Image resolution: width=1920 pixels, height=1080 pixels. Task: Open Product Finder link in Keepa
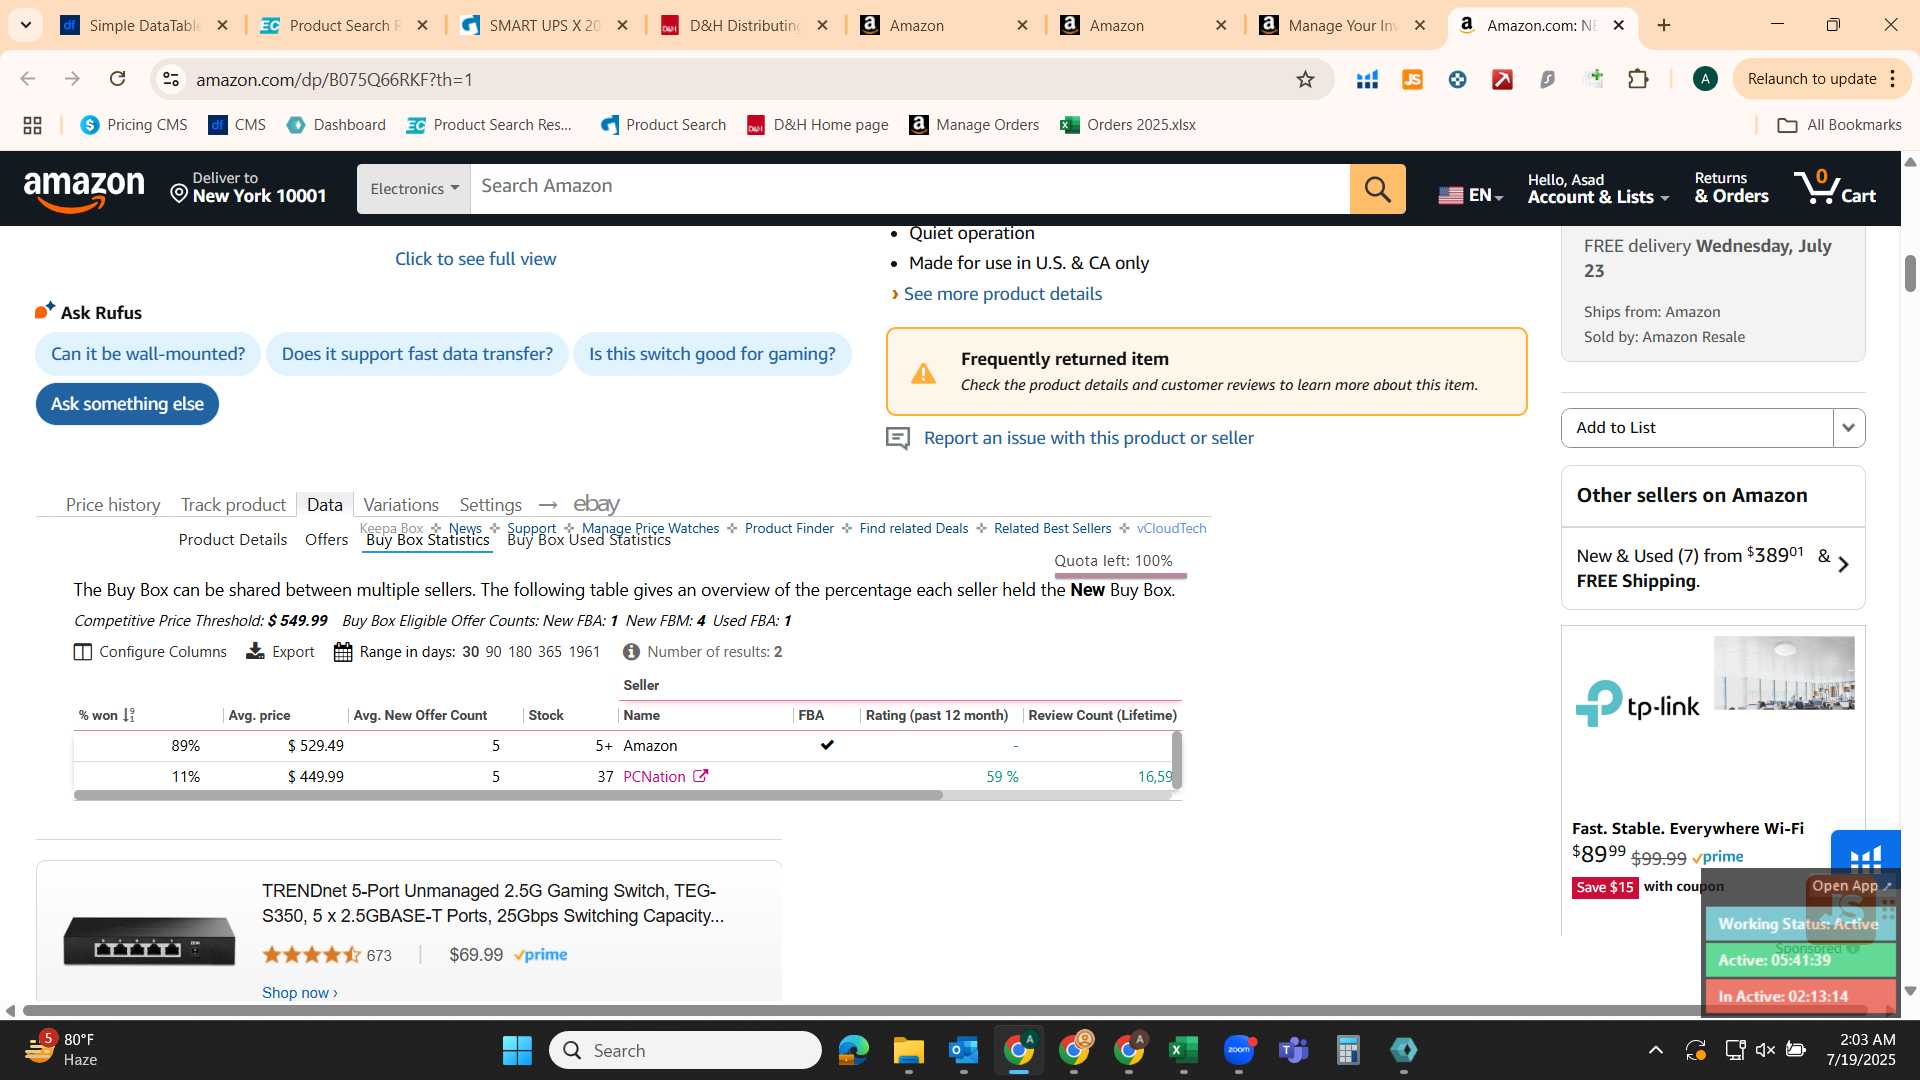789,528
